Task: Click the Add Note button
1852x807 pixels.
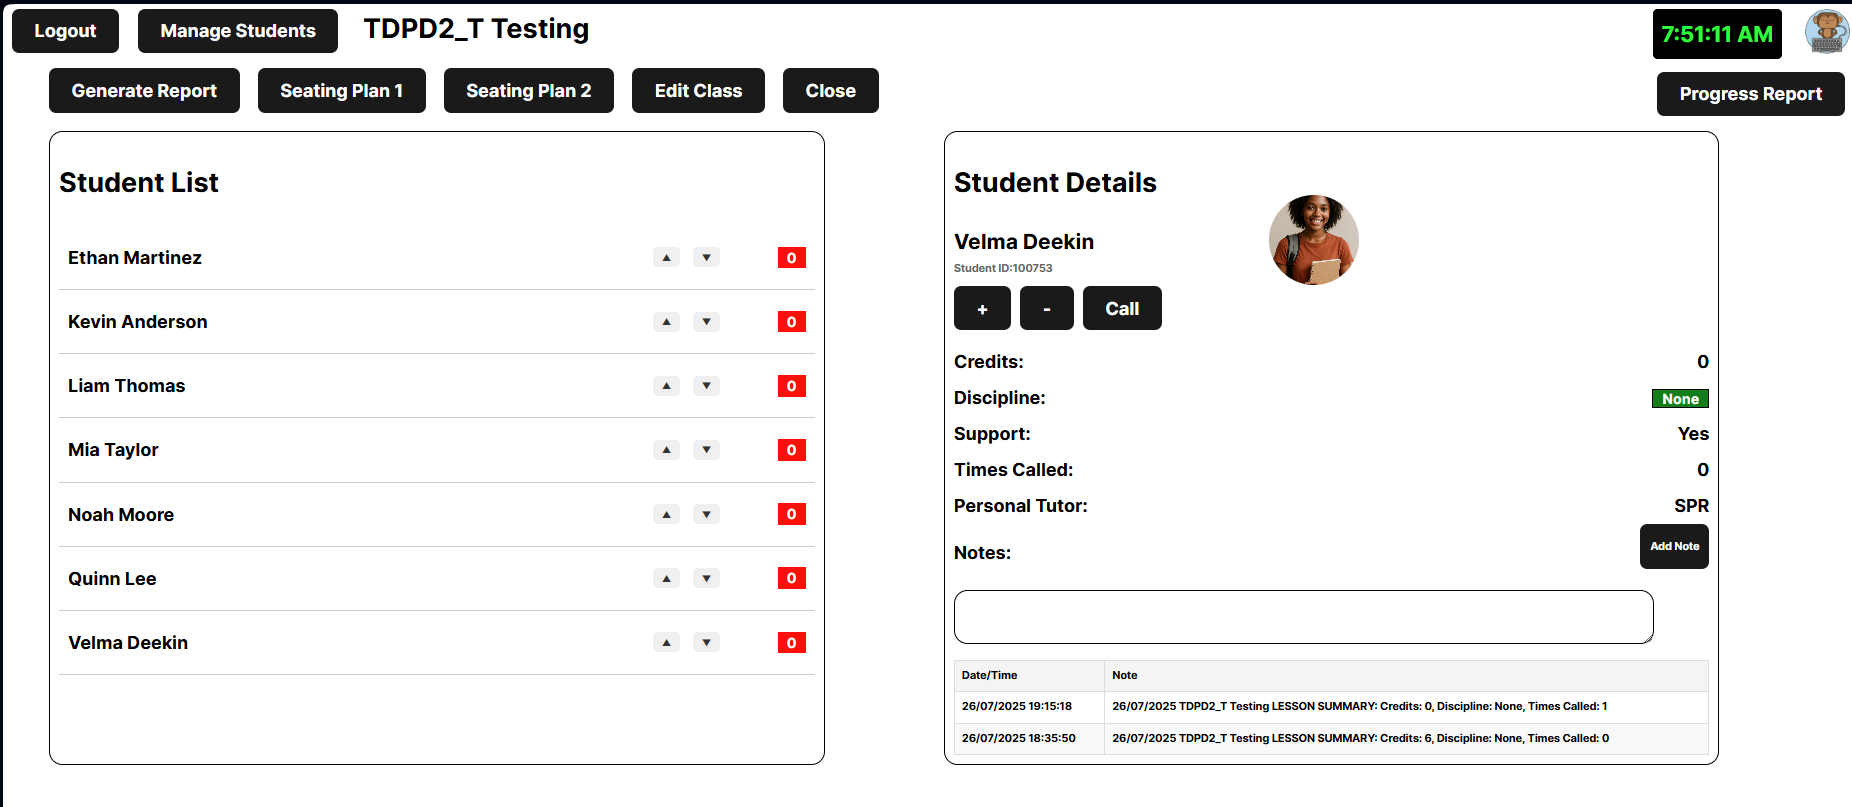Action: (x=1674, y=546)
